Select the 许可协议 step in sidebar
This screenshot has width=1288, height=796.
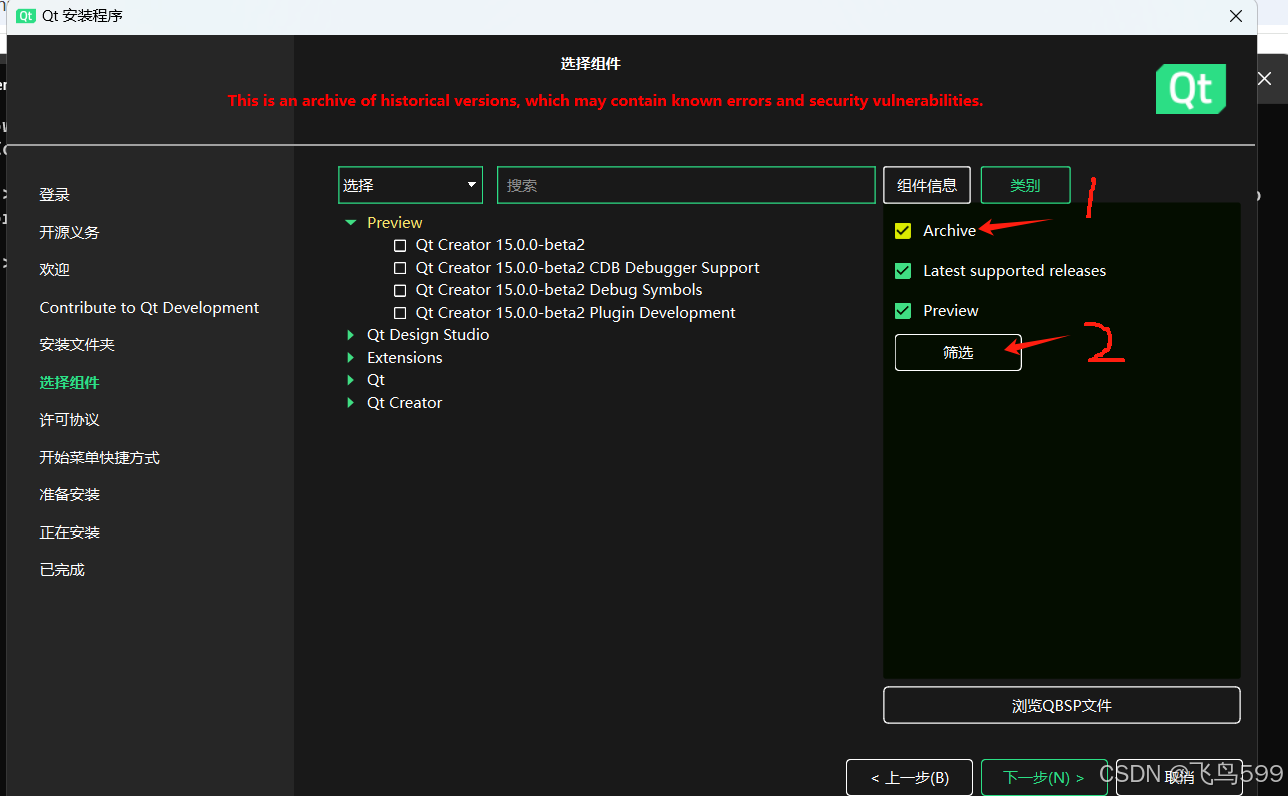(x=70, y=420)
